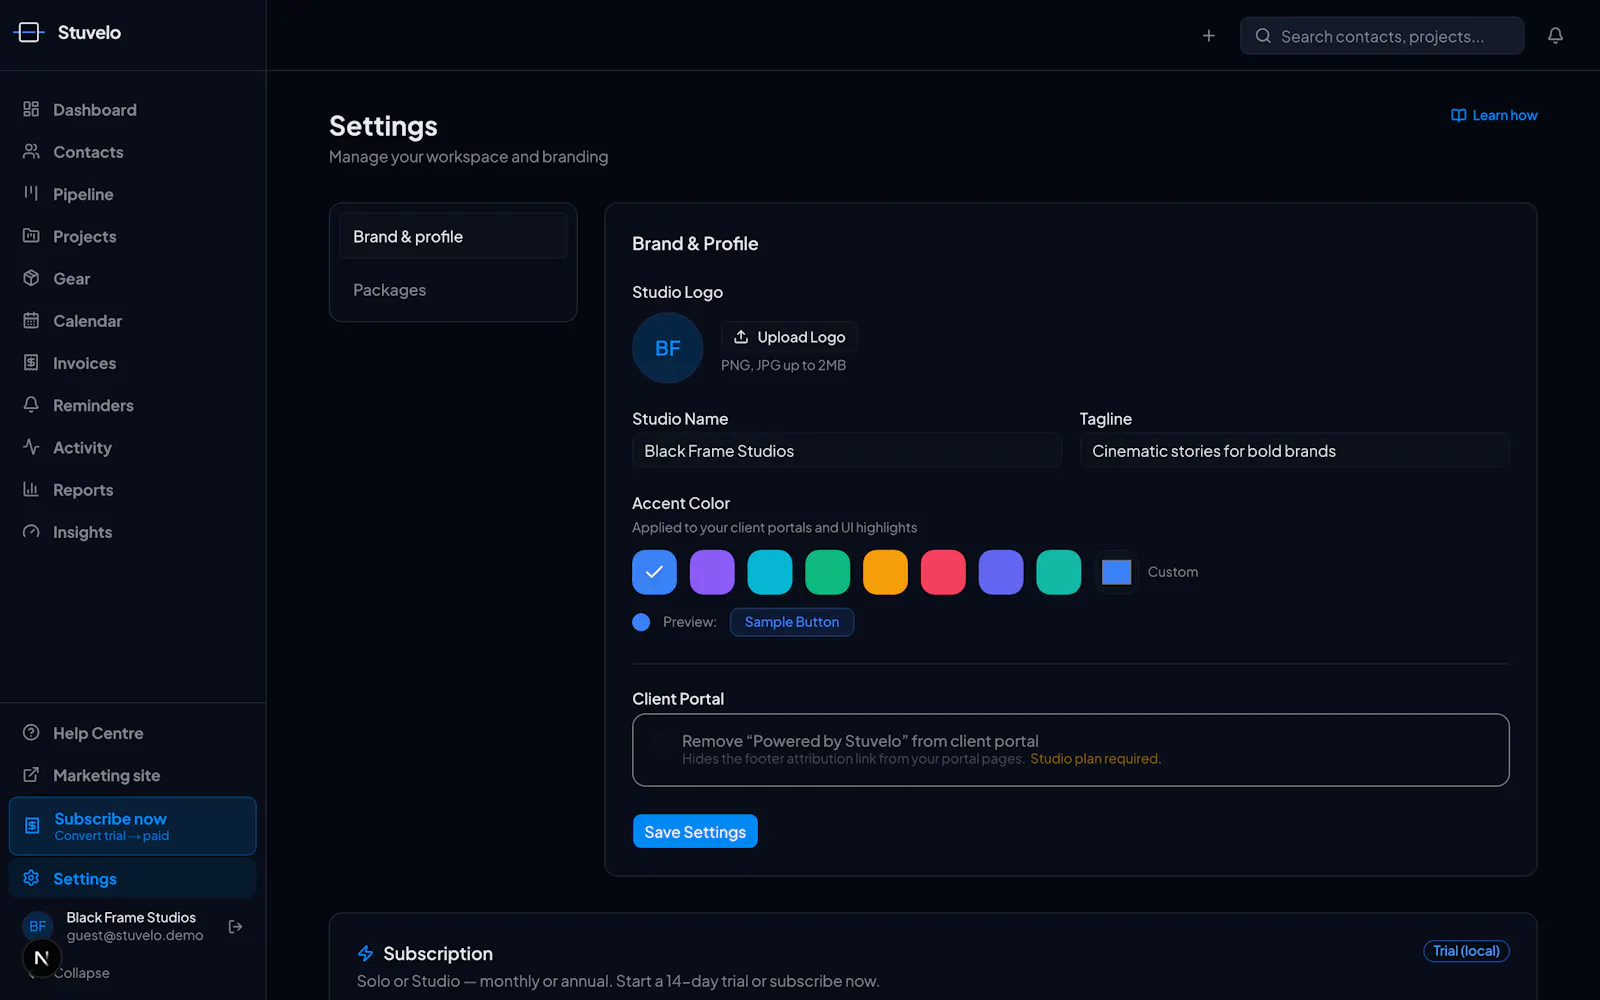Click the plus icon in top bar
The width and height of the screenshot is (1600, 1000).
pos(1209,36)
